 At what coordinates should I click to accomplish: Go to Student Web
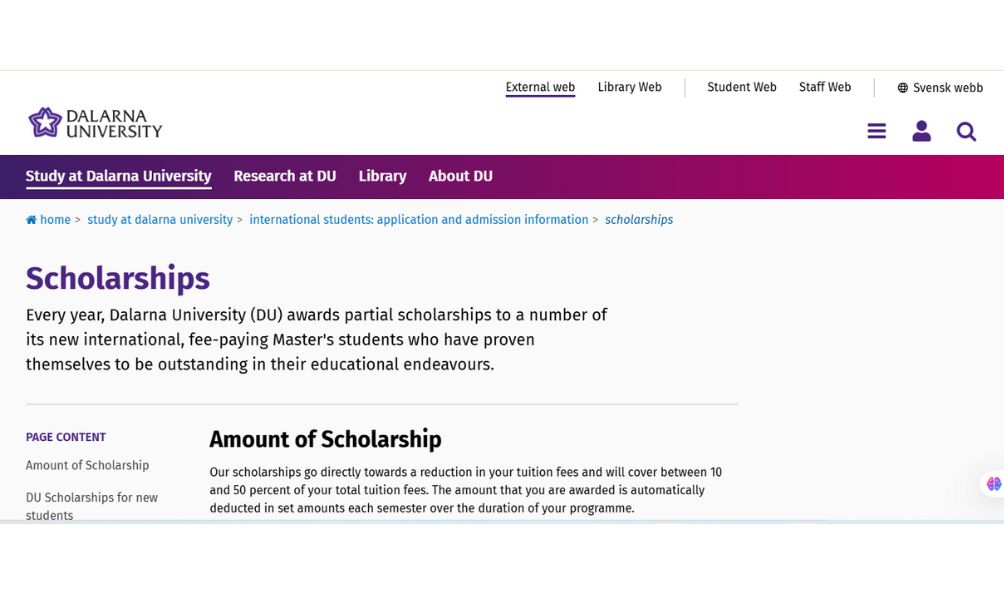pyautogui.click(x=742, y=87)
